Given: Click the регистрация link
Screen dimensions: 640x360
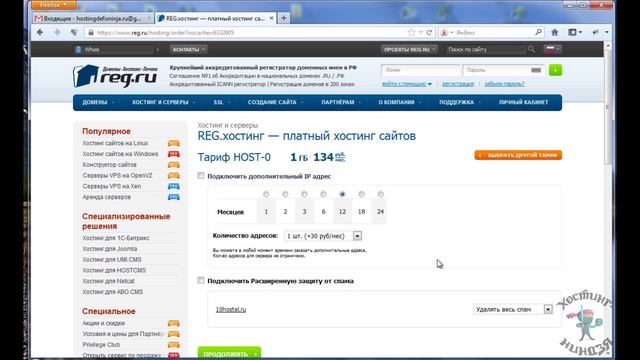Looking at the screenshot, I should (458, 84).
